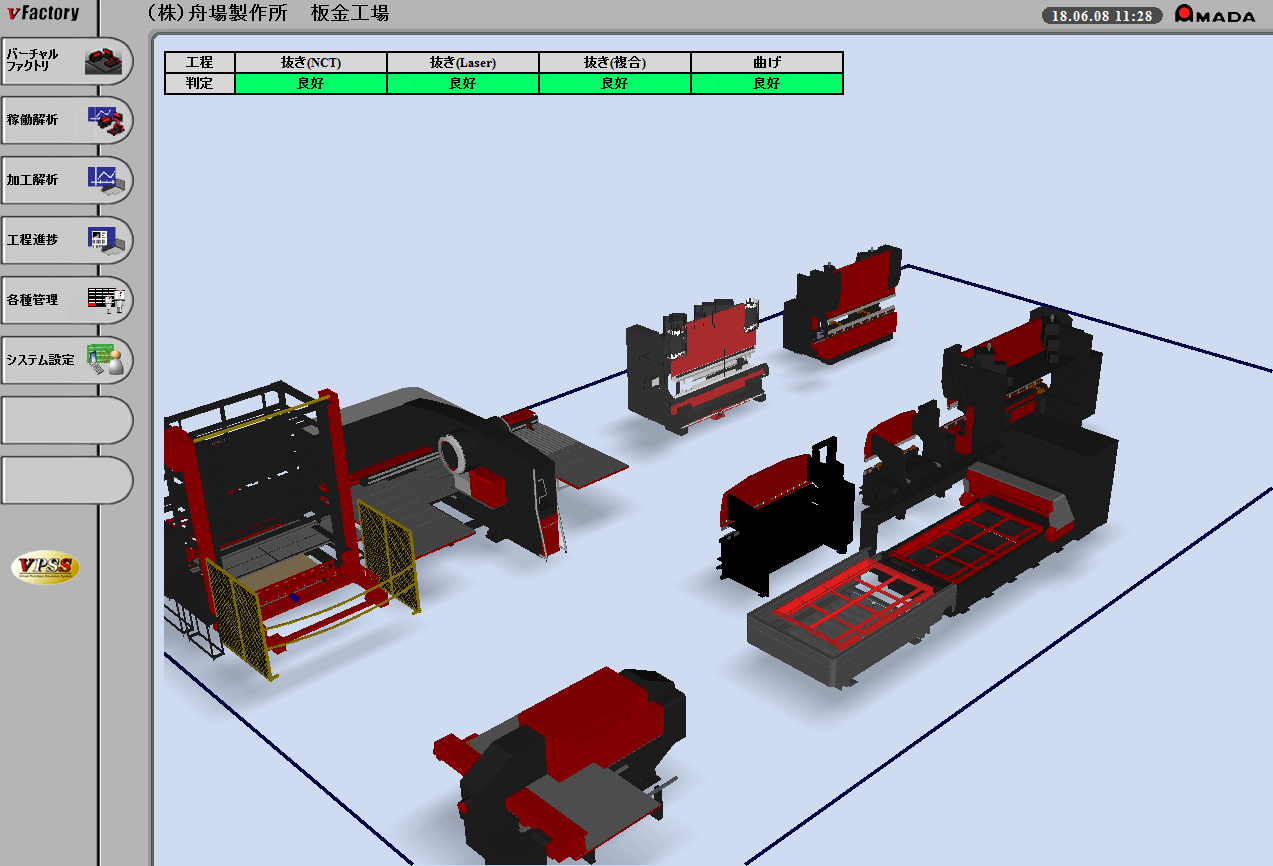Select the 抜き(NCT) process column header
Screen dimensions: 1273x866
pos(311,63)
